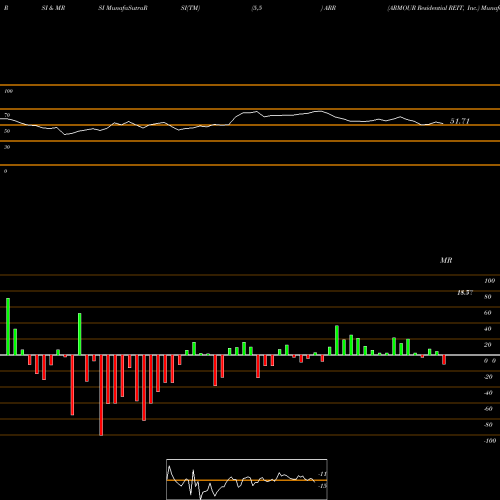The image size is (500, 500).
Task: Click the -60 axis label in MR panel
Action: (488, 409)
